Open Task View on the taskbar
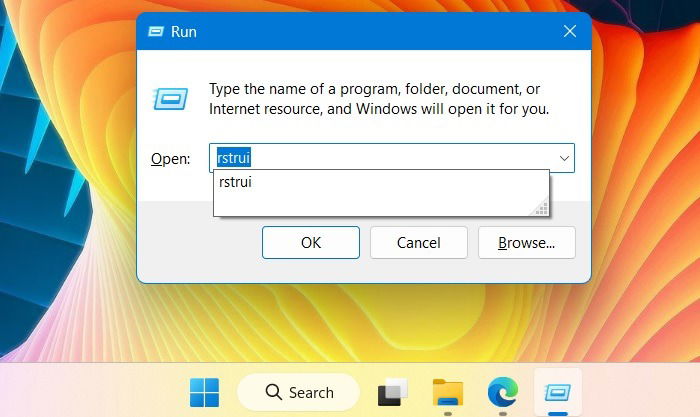 (x=393, y=392)
